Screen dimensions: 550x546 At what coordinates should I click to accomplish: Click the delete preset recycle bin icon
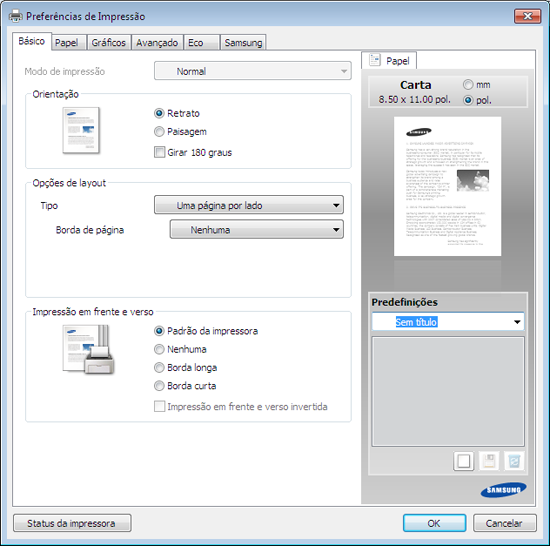514,461
